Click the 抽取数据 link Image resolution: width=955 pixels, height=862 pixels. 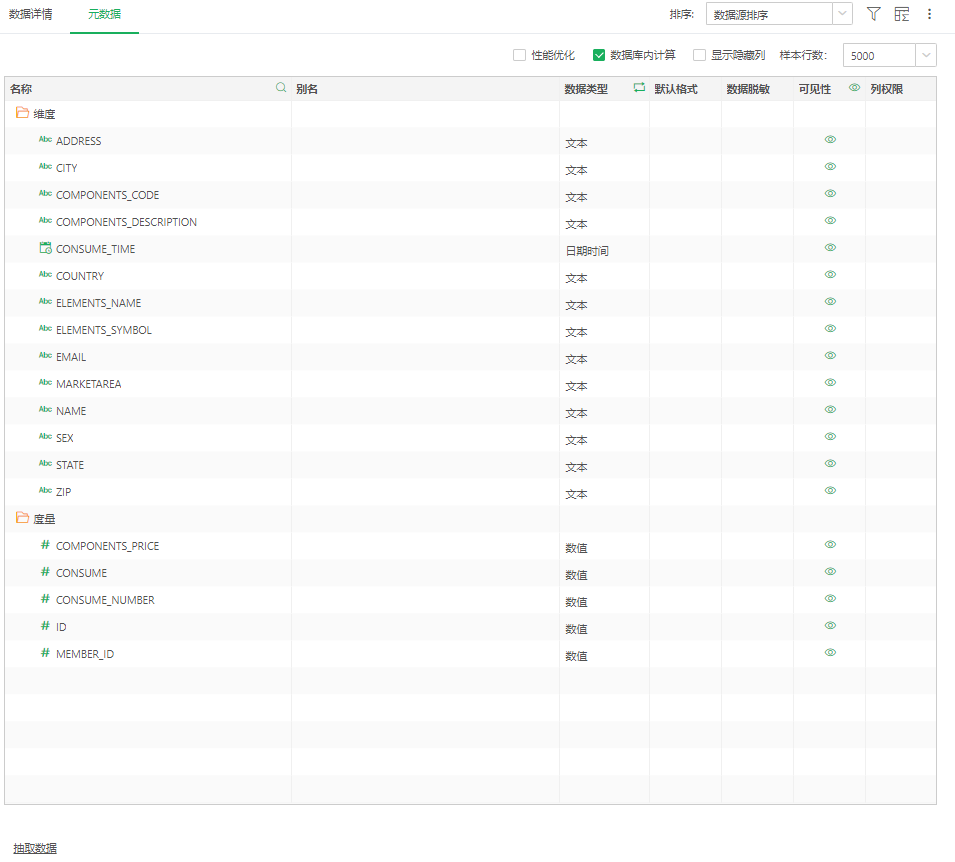tap(35, 848)
